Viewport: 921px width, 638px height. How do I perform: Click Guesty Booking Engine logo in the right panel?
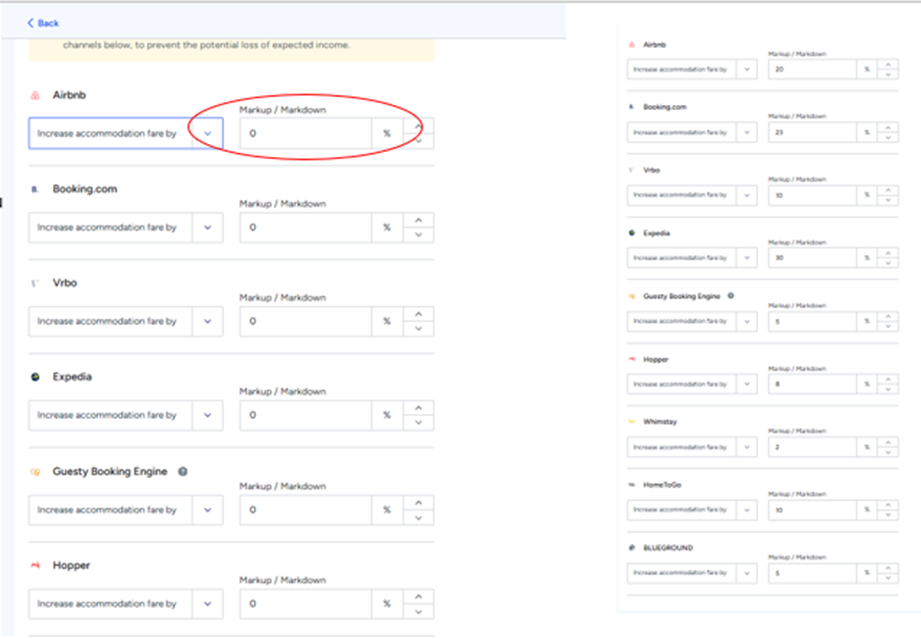tap(632, 297)
